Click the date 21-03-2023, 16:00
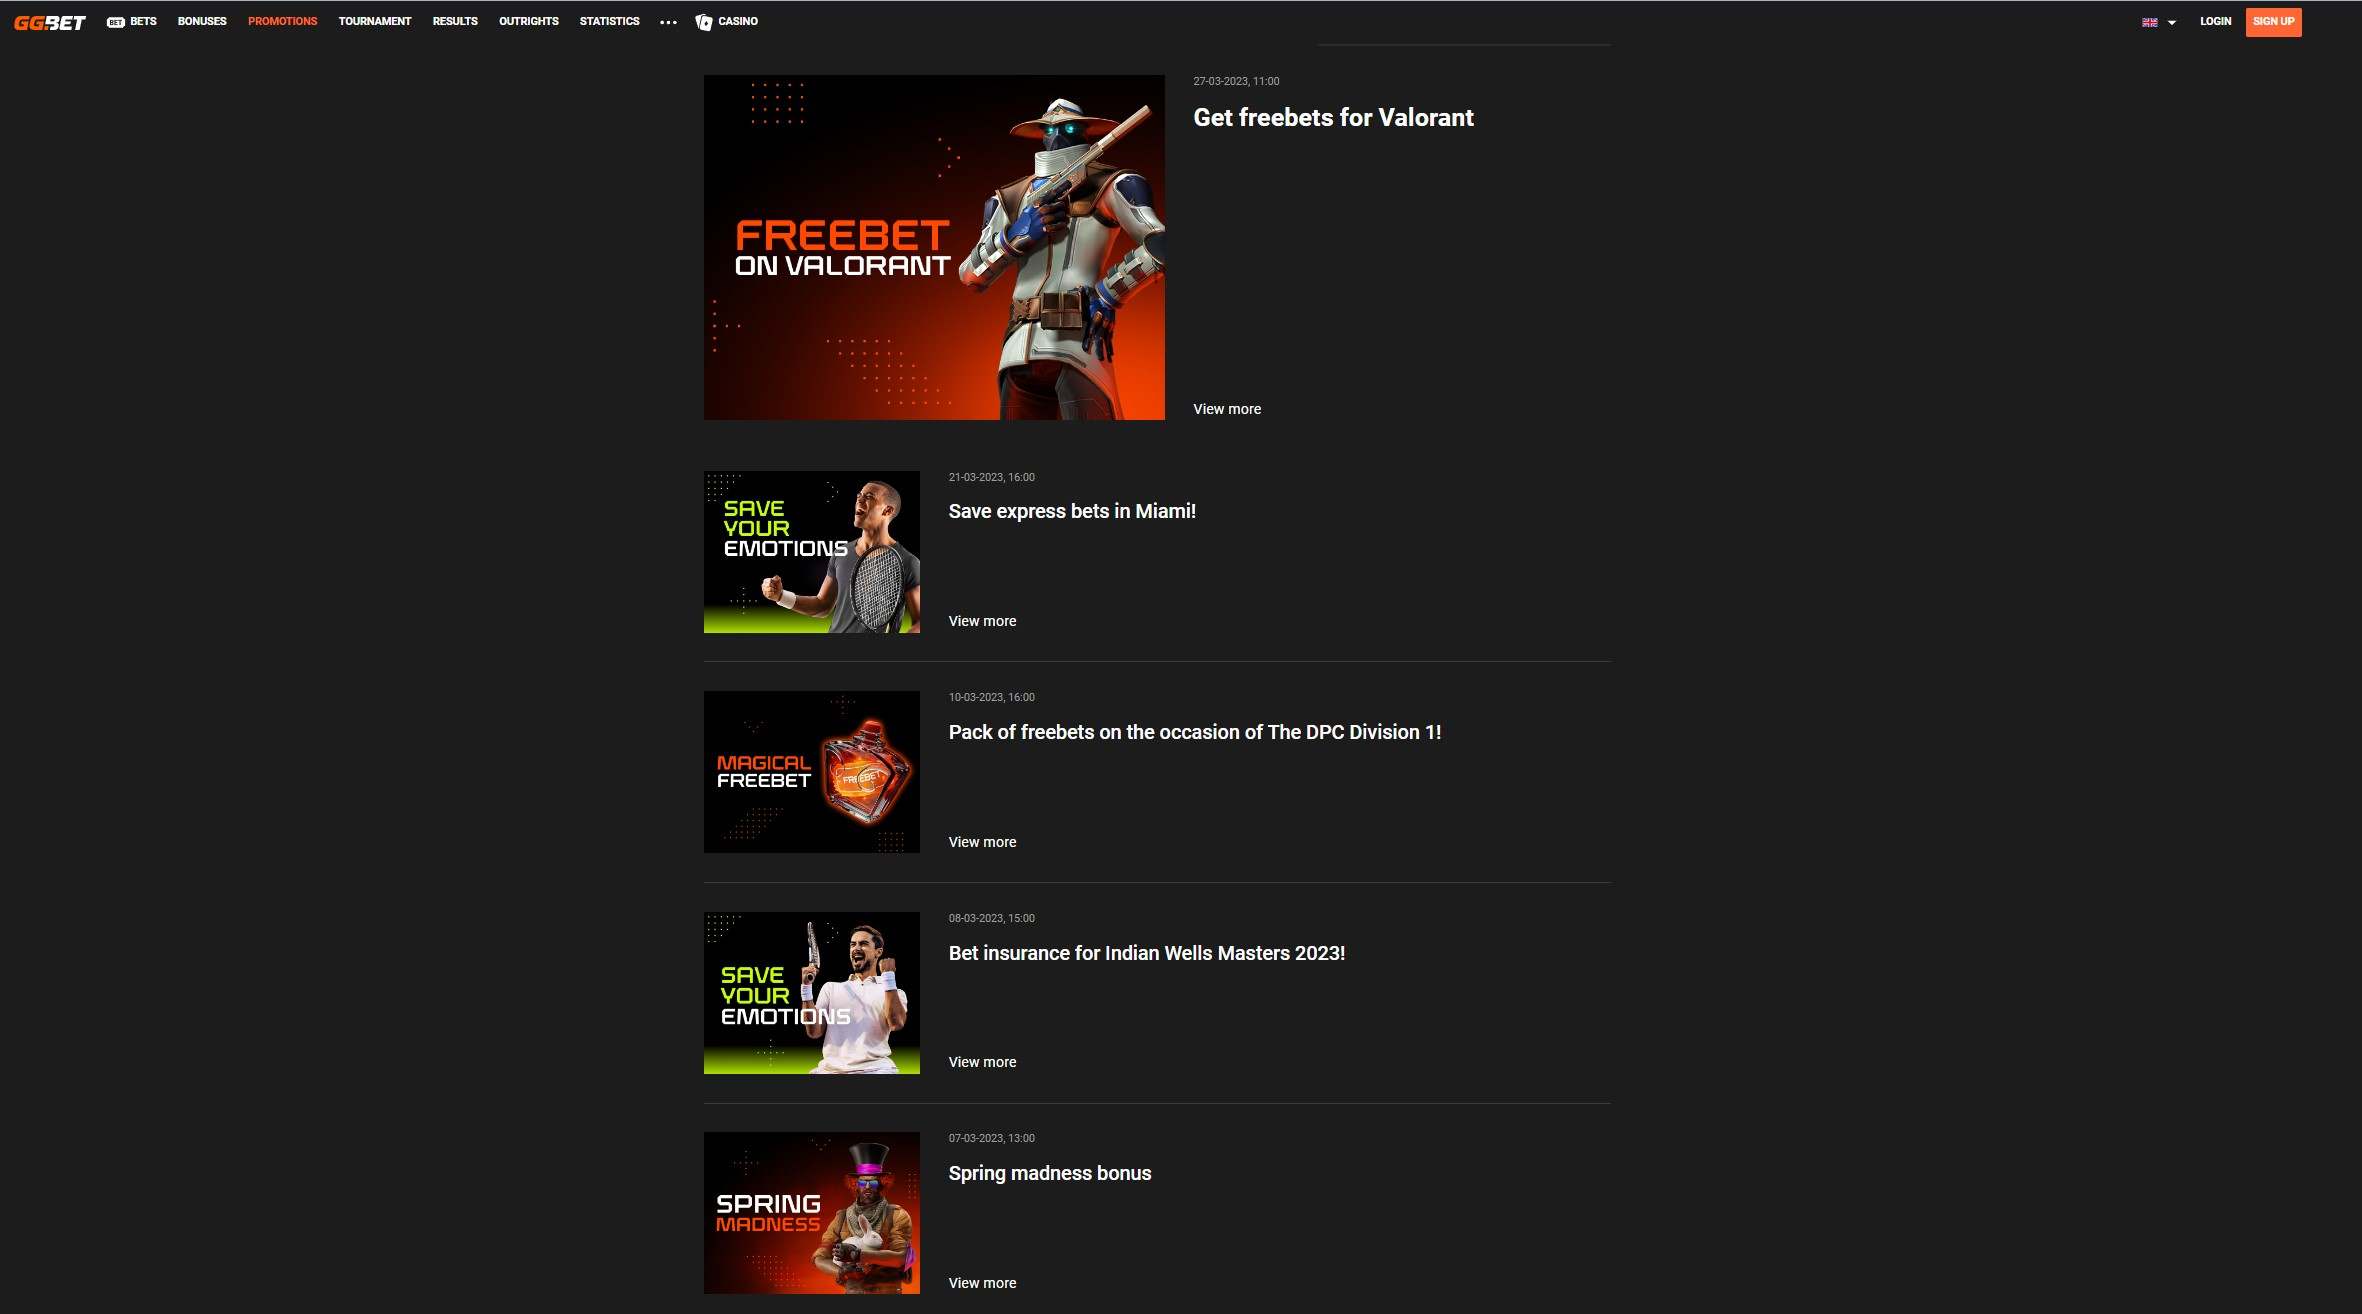 click(991, 477)
